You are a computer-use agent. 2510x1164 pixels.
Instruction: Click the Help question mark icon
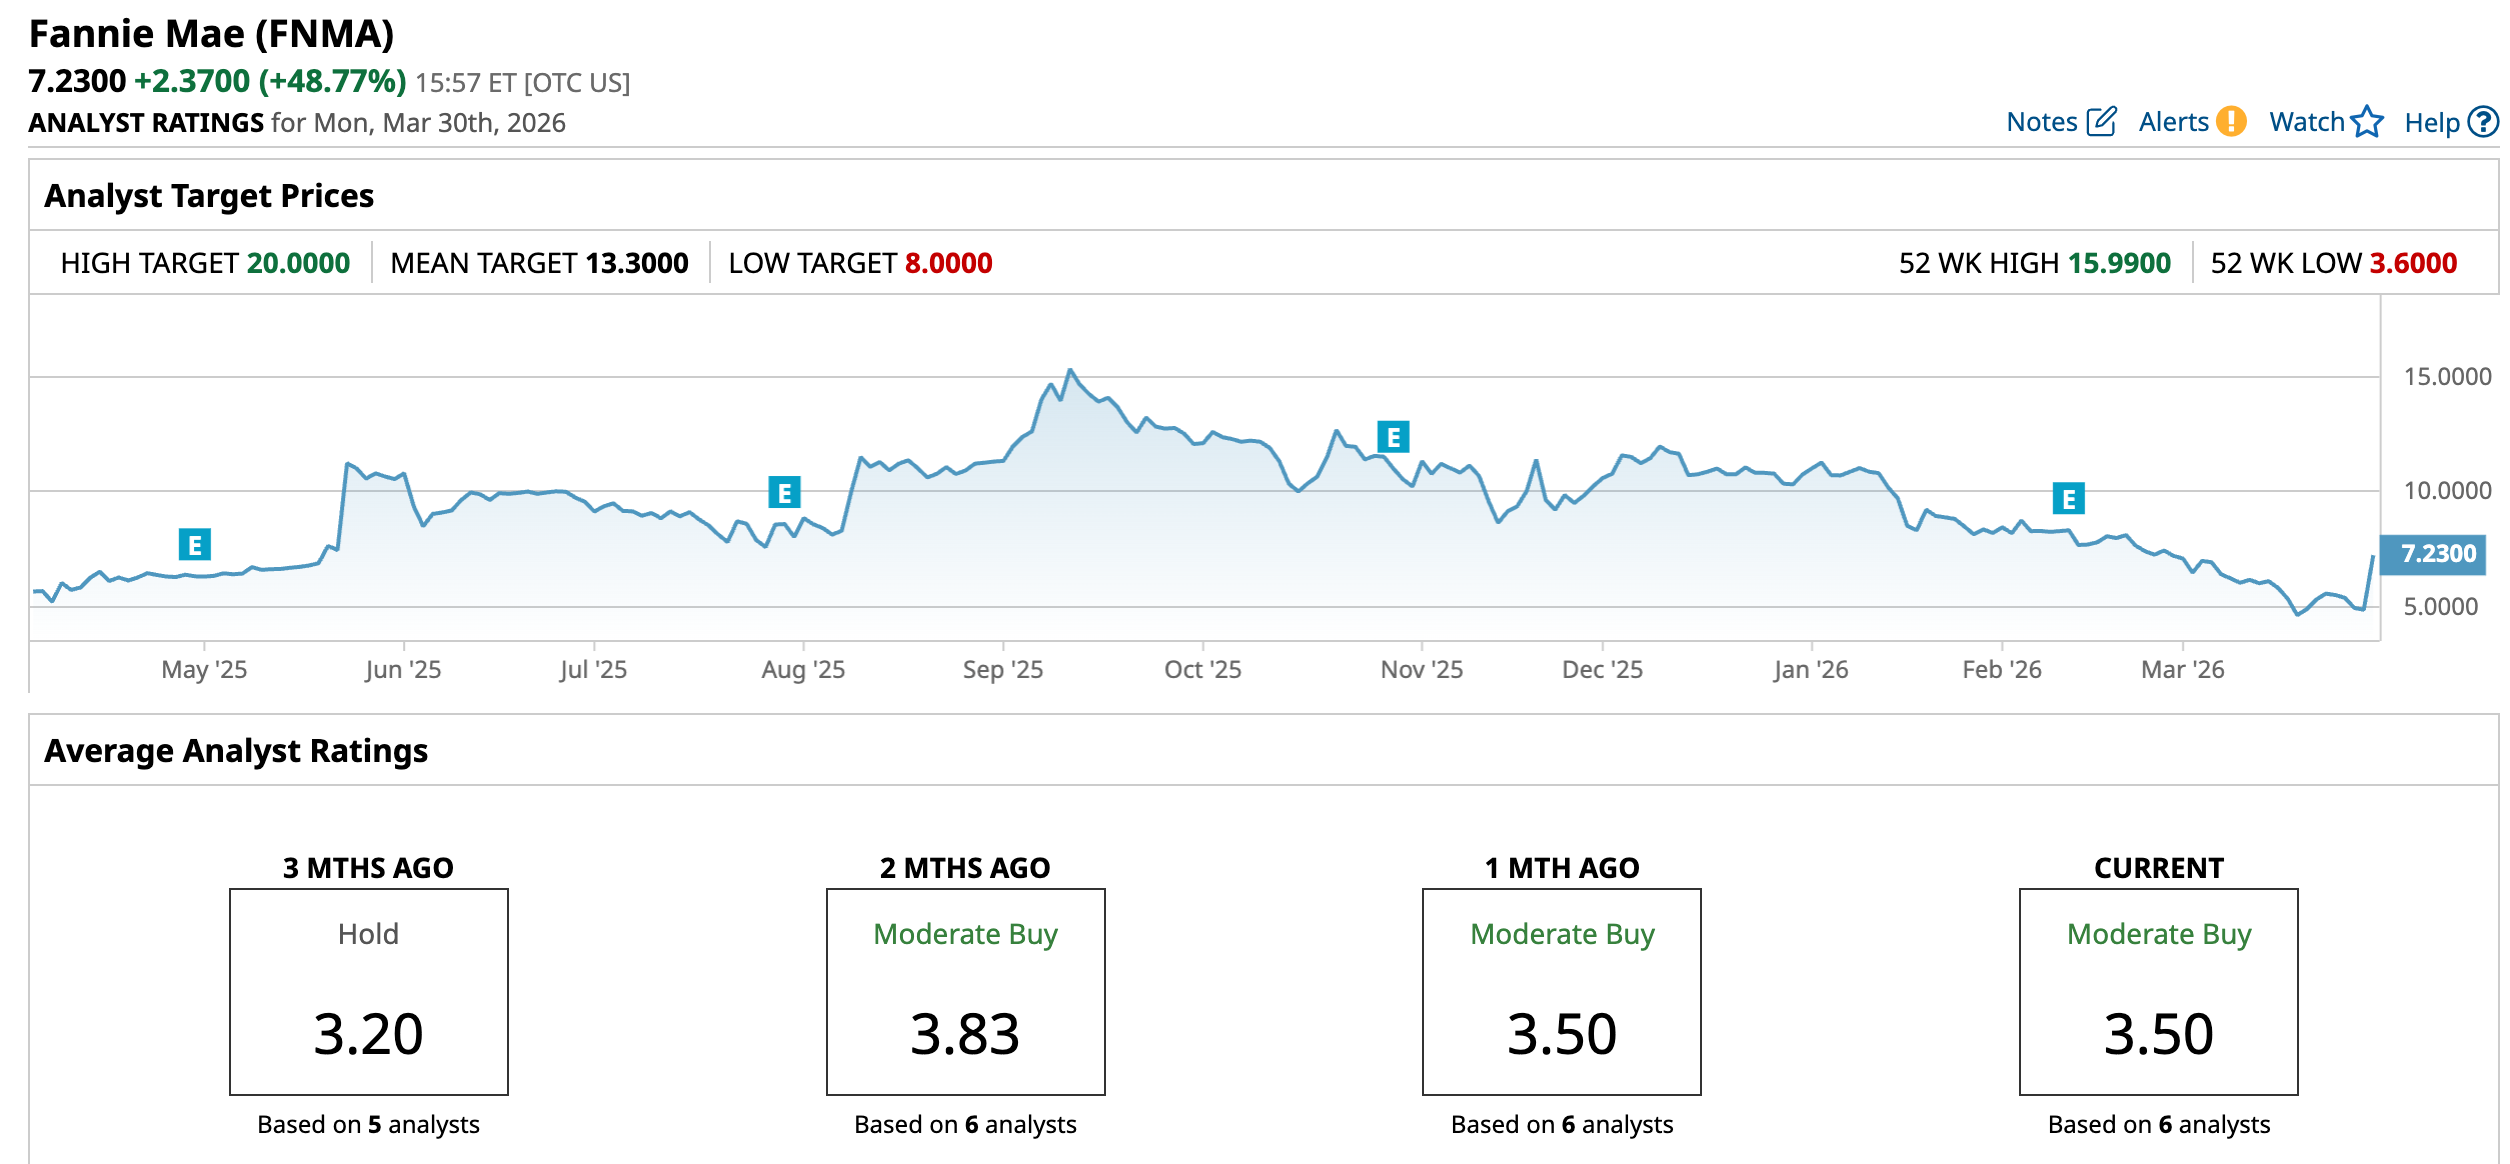(2483, 121)
